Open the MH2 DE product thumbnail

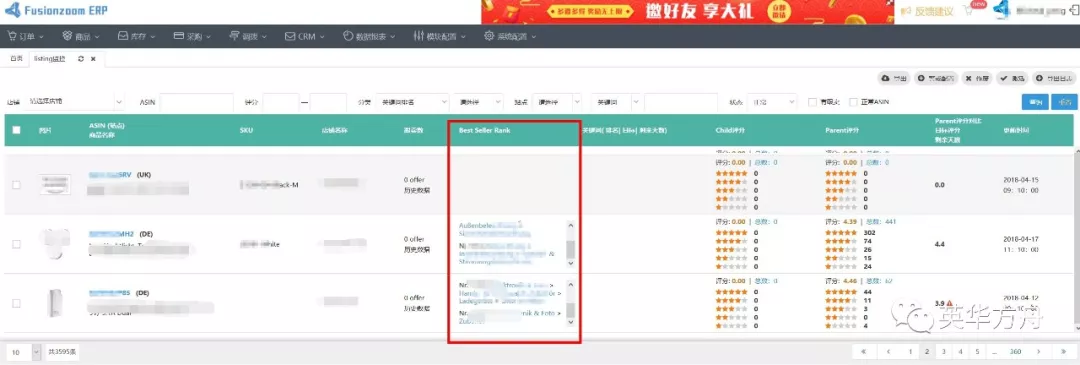click(54, 244)
